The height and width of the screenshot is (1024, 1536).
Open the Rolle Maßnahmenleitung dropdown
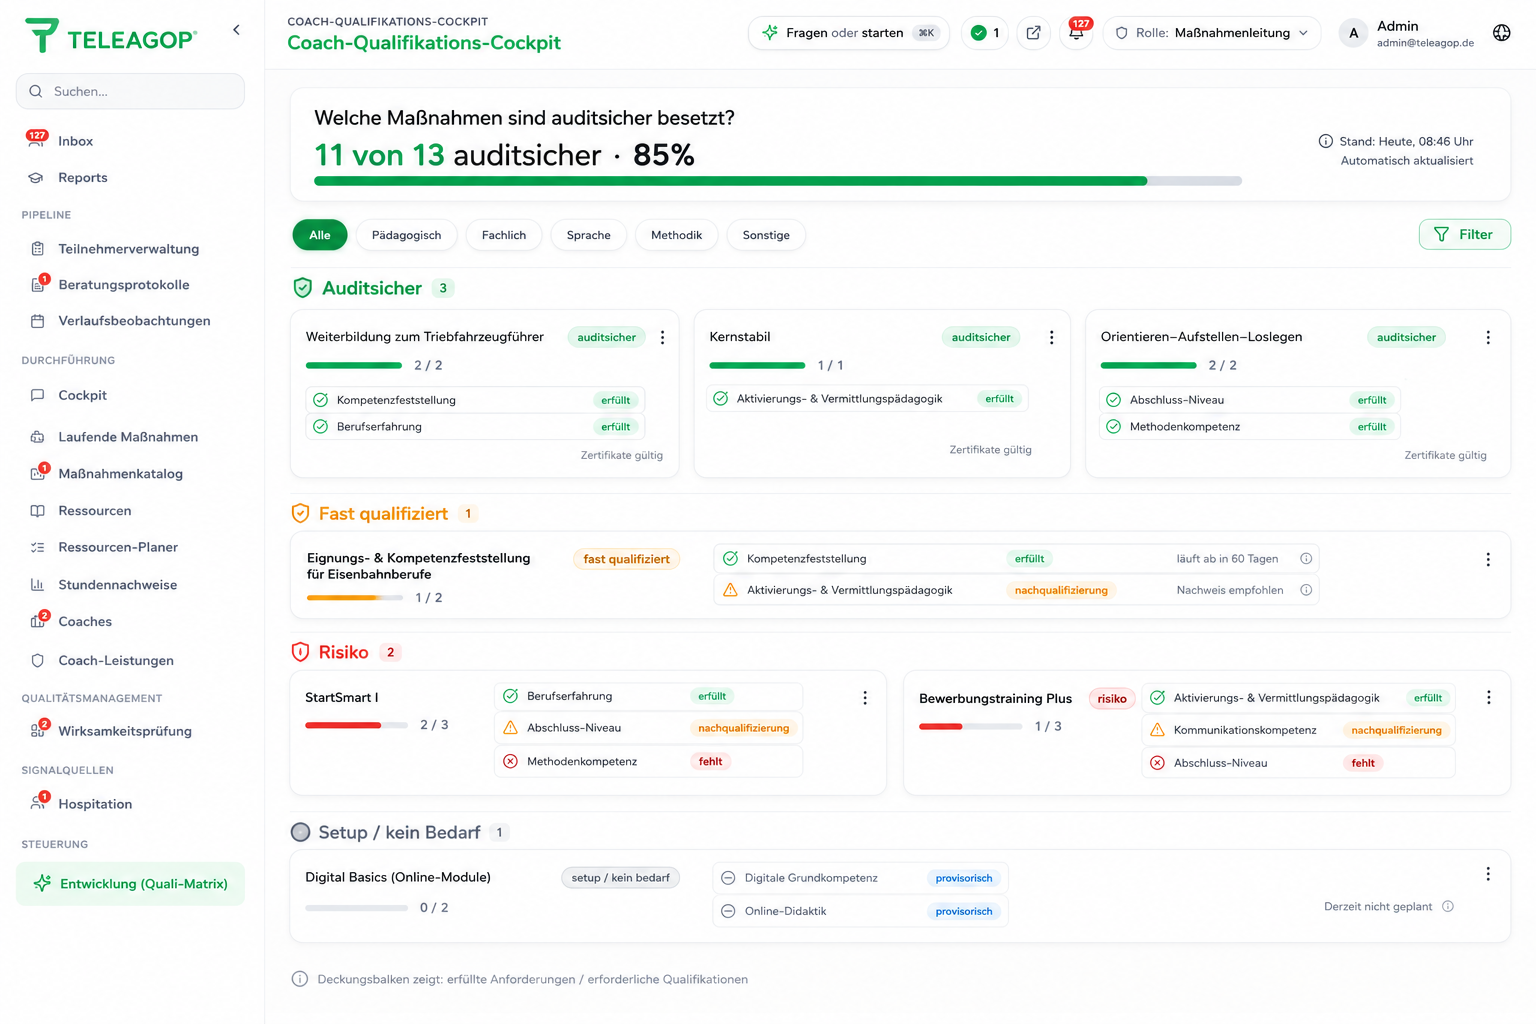pos(1212,33)
